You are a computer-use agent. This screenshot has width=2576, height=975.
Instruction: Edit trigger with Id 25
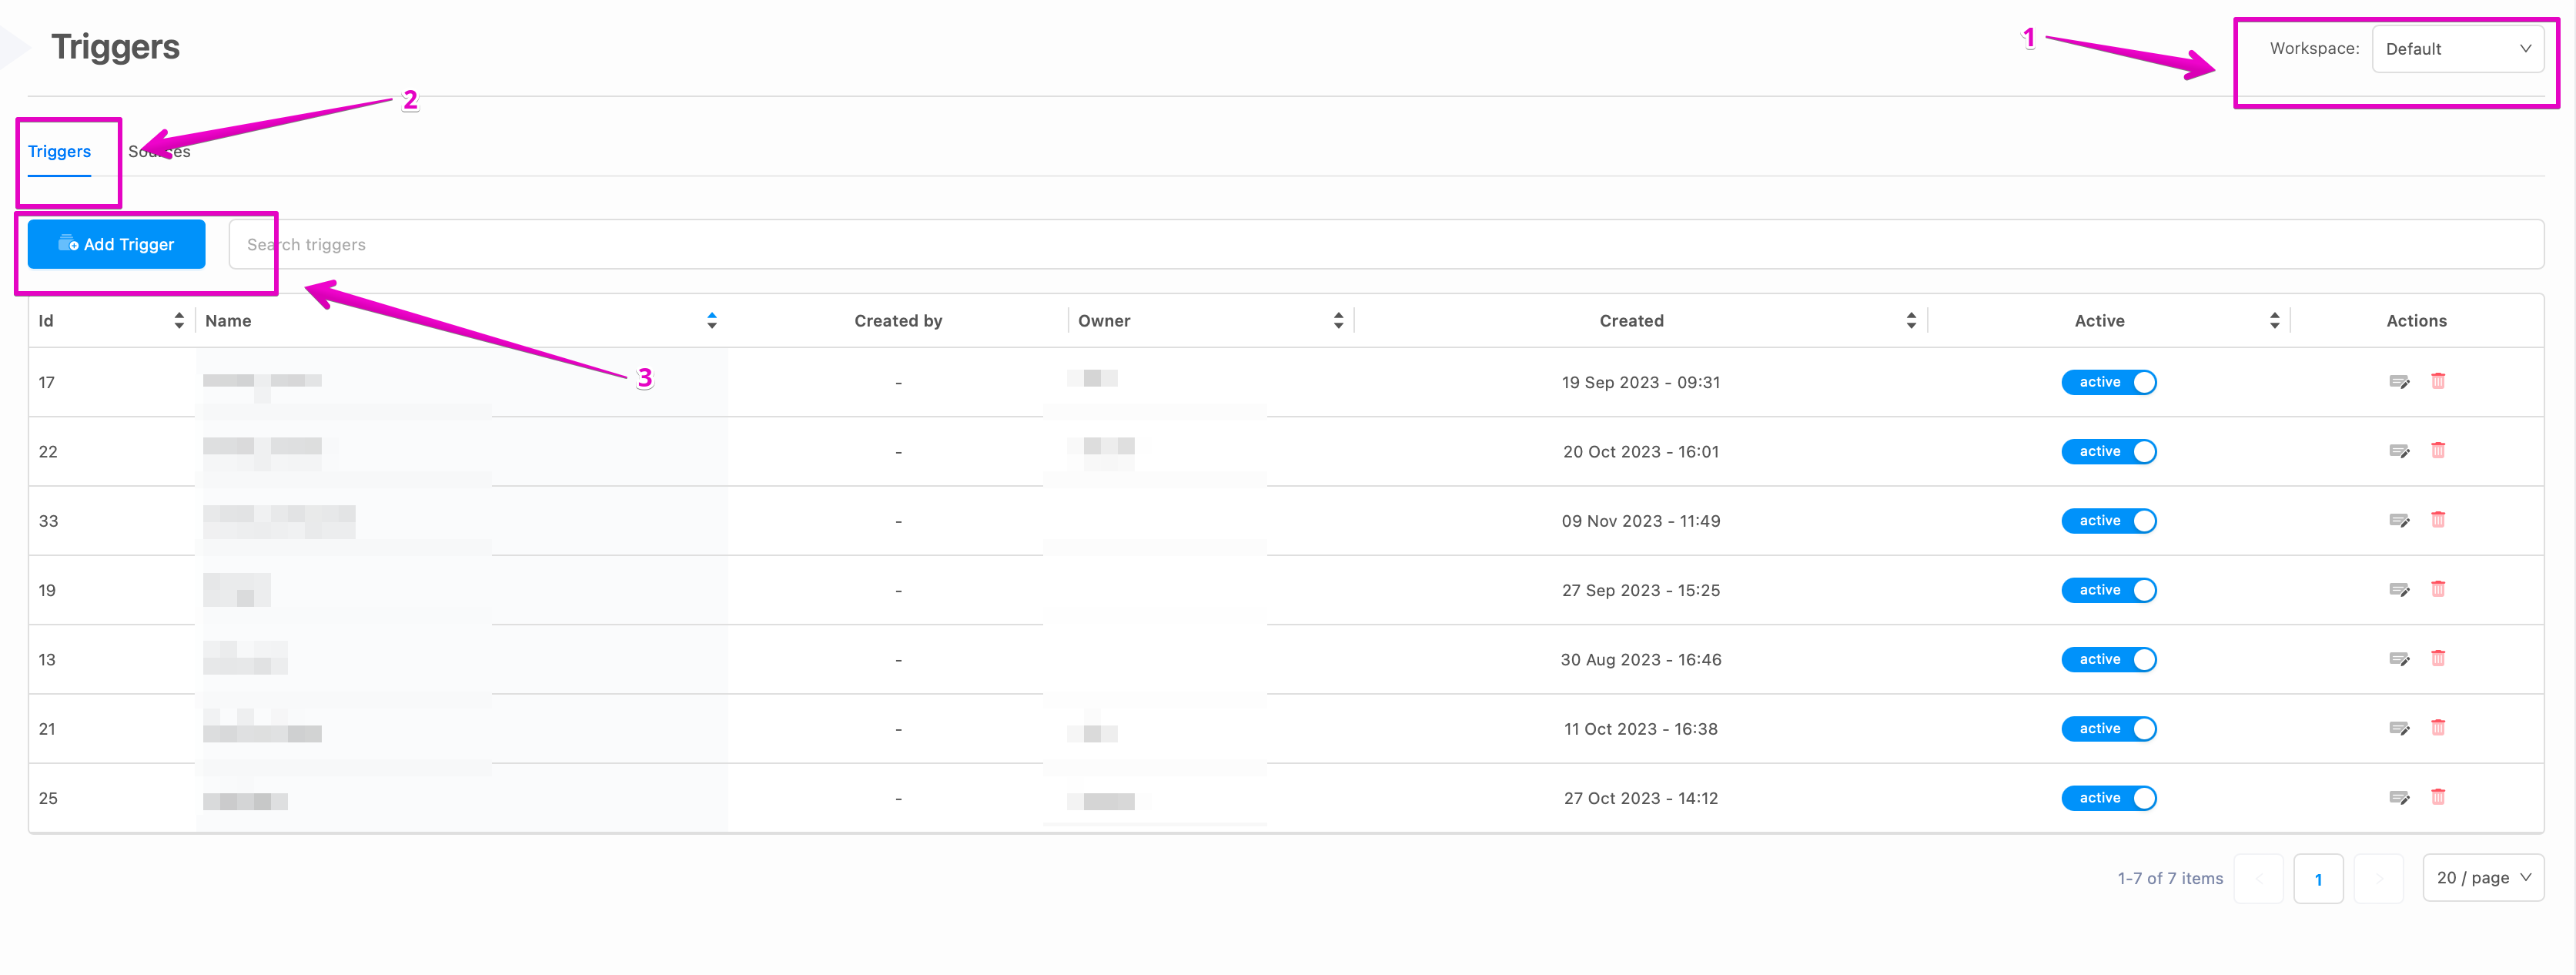2398,797
